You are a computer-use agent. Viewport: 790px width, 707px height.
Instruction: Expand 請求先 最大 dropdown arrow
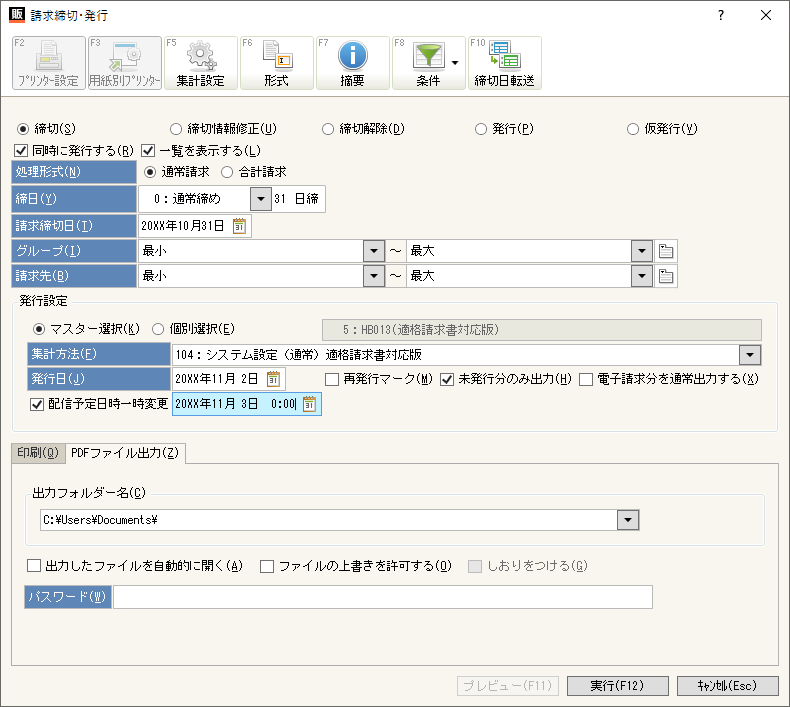coord(642,276)
